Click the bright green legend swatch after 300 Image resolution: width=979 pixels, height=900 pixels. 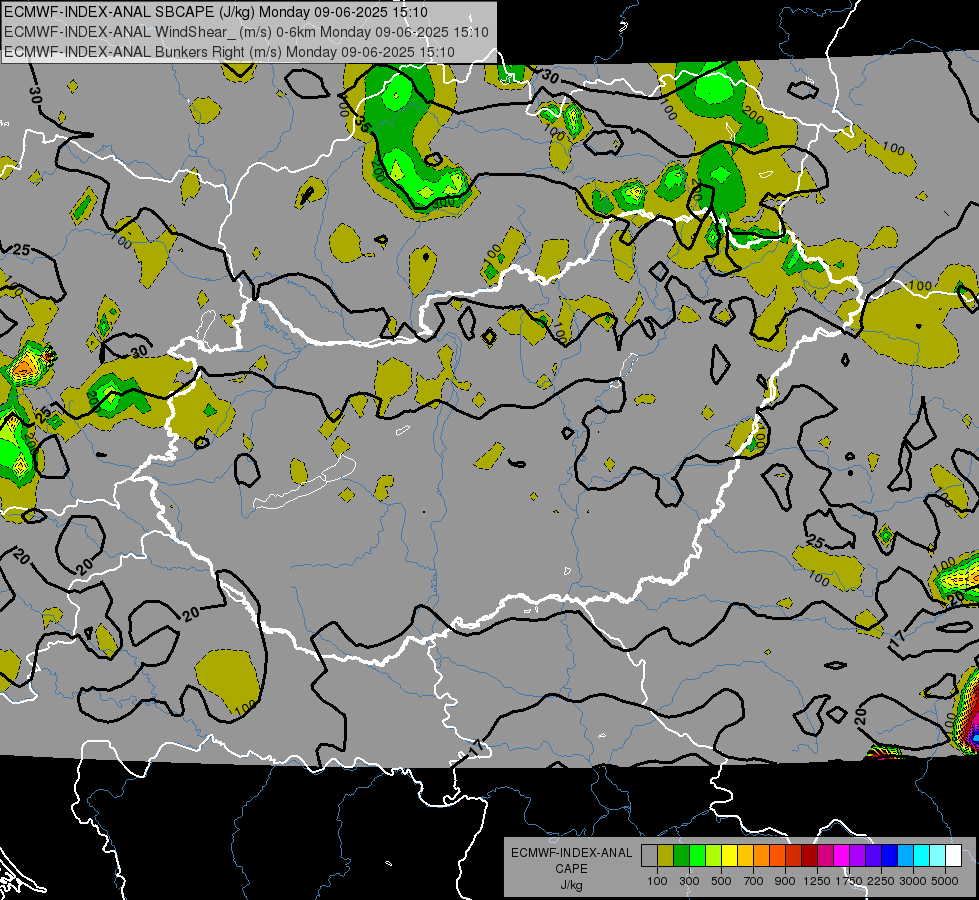coord(697,855)
